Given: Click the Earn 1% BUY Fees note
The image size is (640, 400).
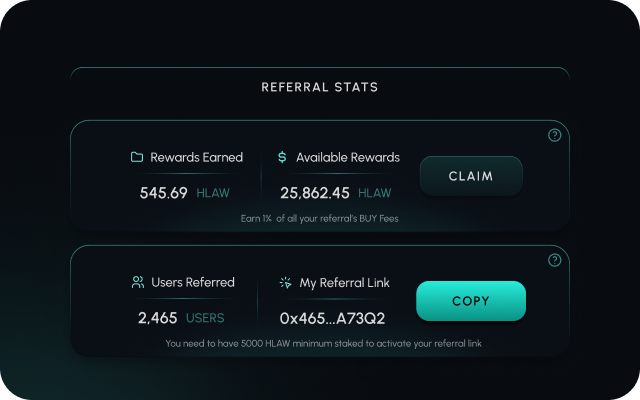Looking at the screenshot, I should point(320,218).
